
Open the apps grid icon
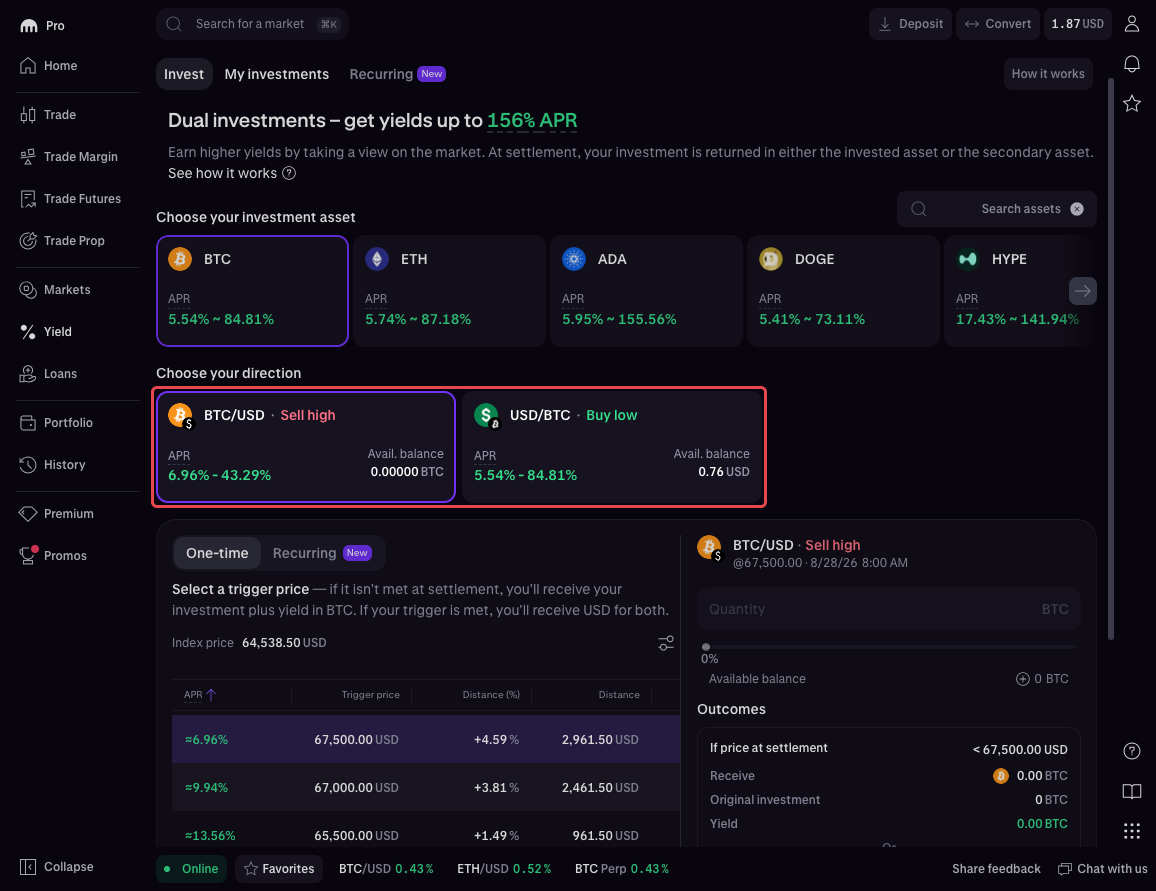(x=1132, y=831)
